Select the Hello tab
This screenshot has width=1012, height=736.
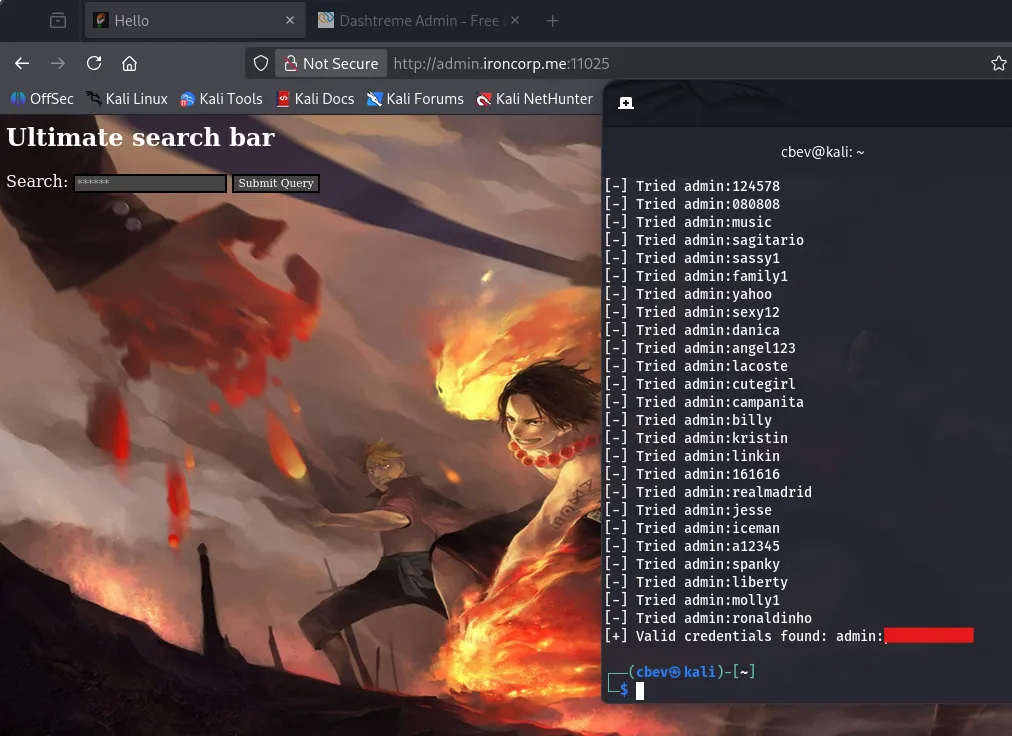tap(180, 20)
